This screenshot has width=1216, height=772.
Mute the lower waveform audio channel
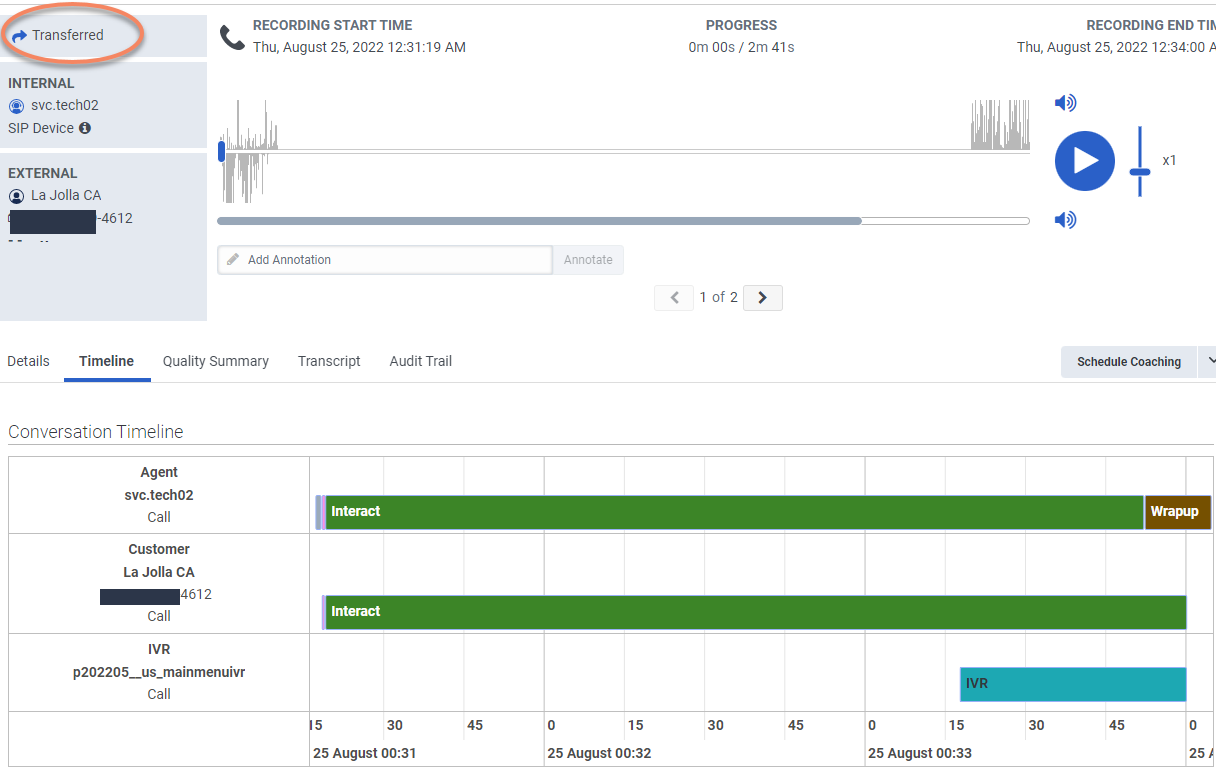coord(1065,220)
